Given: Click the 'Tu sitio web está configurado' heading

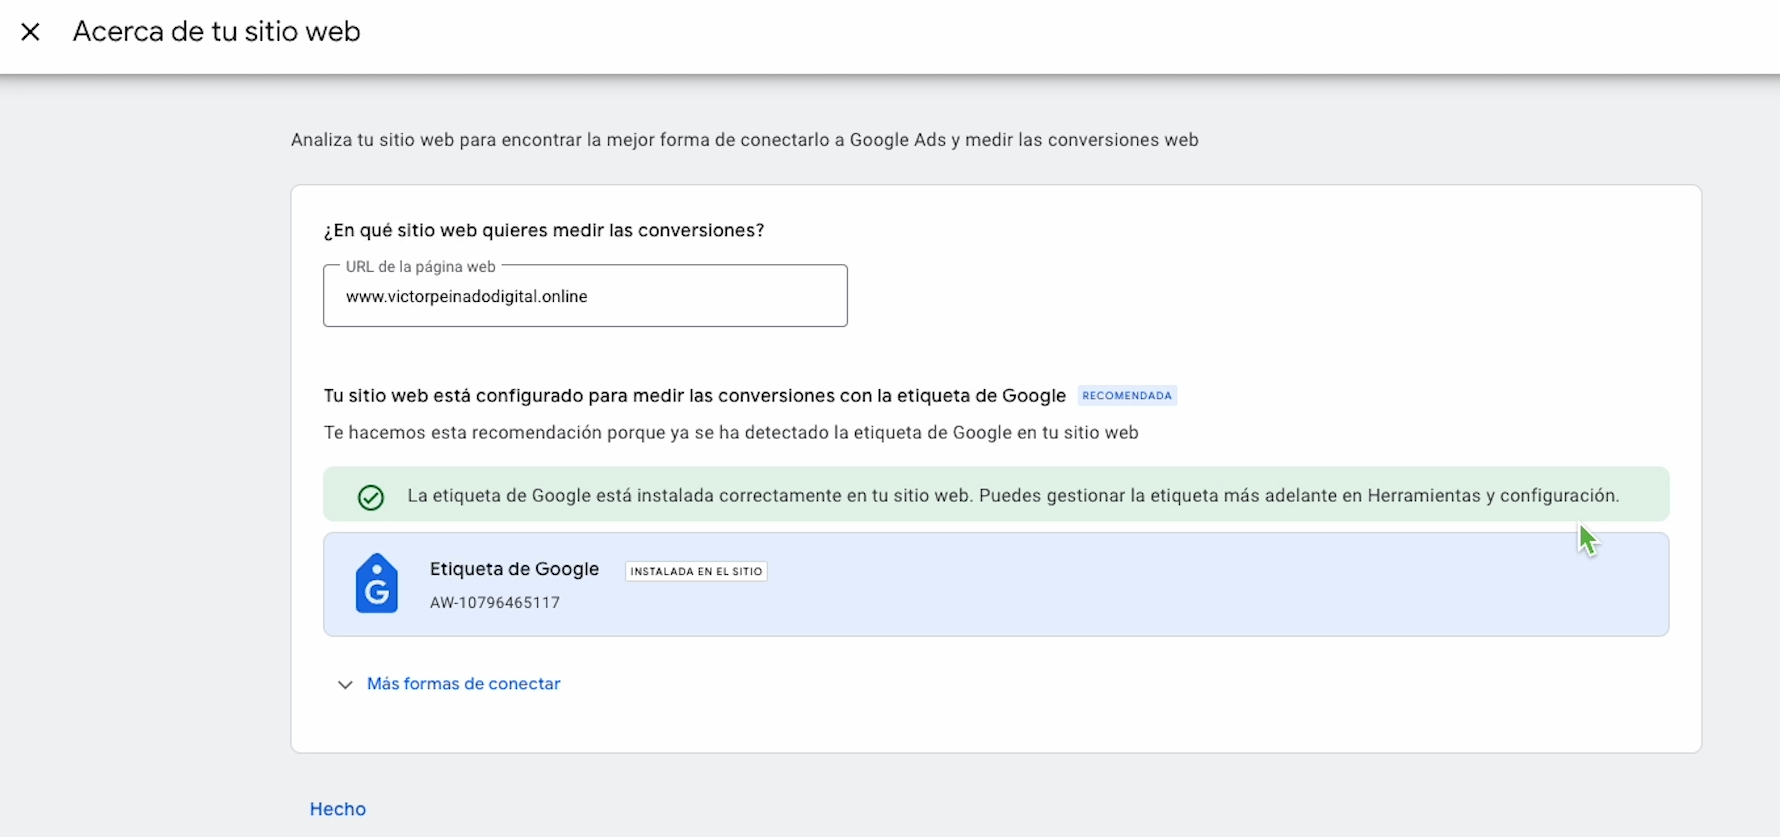Looking at the screenshot, I should [694, 396].
